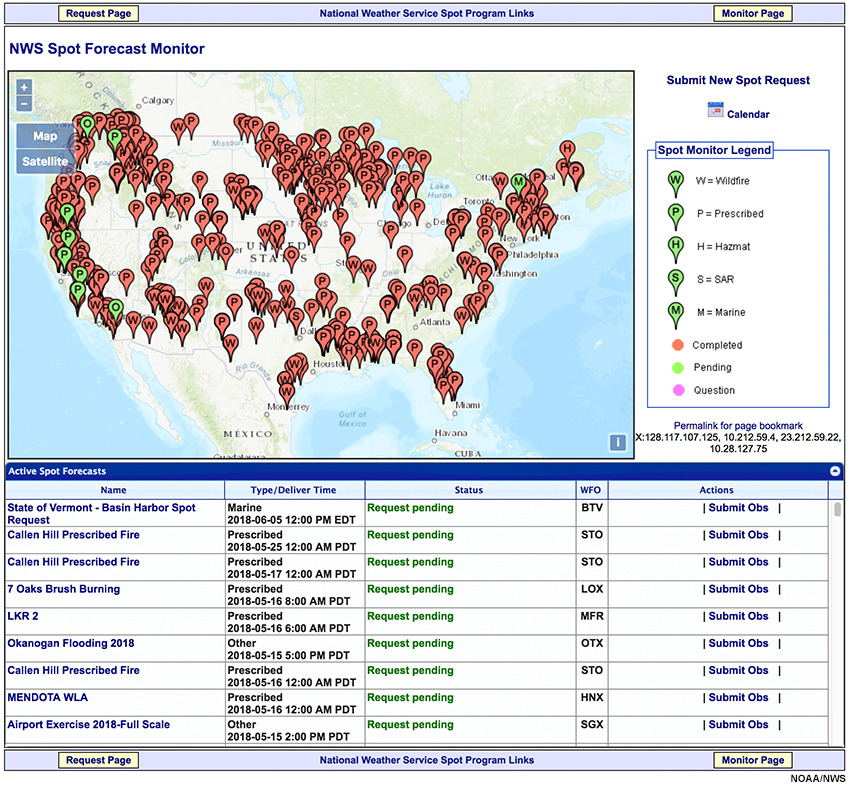This screenshot has height=785, width=850.
Task: Open Airport Exercise 2018-Full Scale forecast
Action: point(88,724)
